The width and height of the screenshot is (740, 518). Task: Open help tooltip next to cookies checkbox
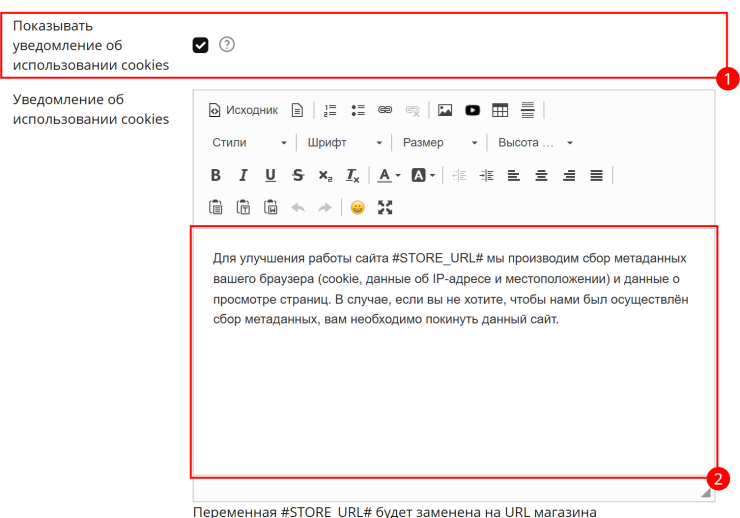pos(227,45)
